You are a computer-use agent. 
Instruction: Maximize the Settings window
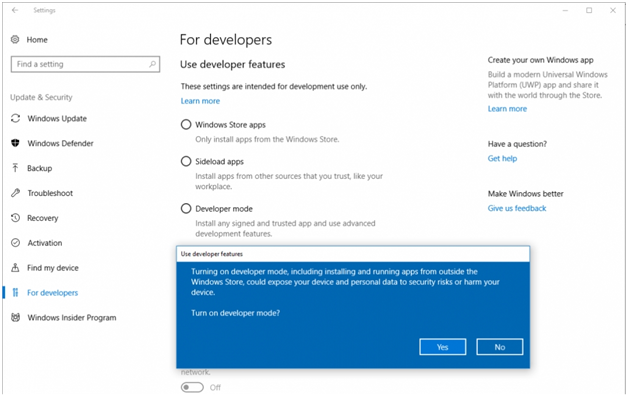pos(589,10)
